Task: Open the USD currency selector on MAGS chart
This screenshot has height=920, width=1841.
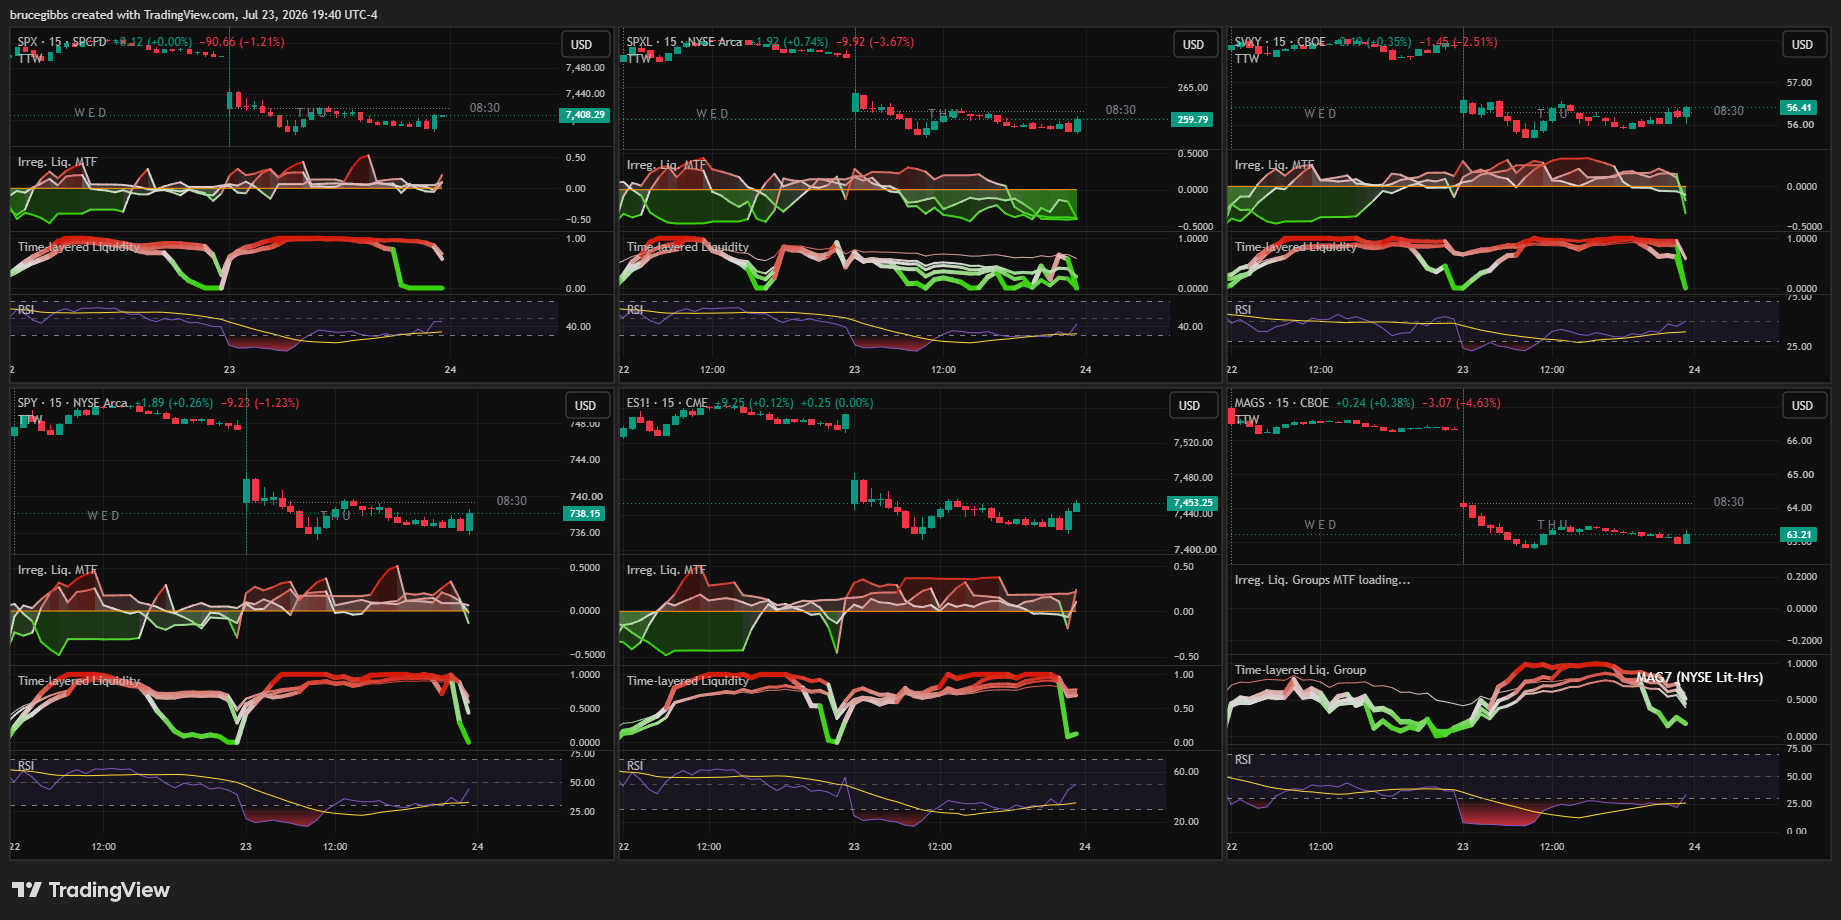Action: pyautogui.click(x=1802, y=405)
